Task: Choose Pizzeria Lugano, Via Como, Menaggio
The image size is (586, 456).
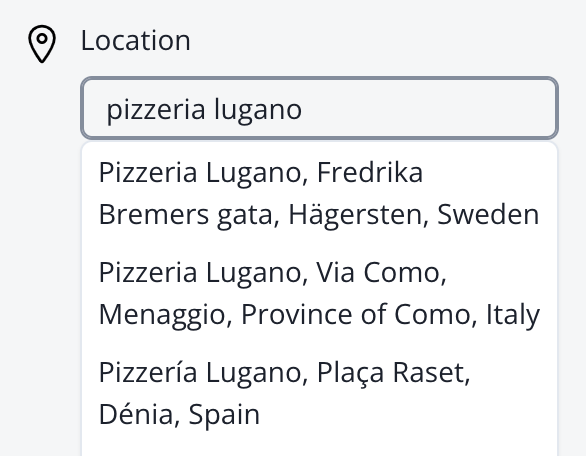Action: 320,293
